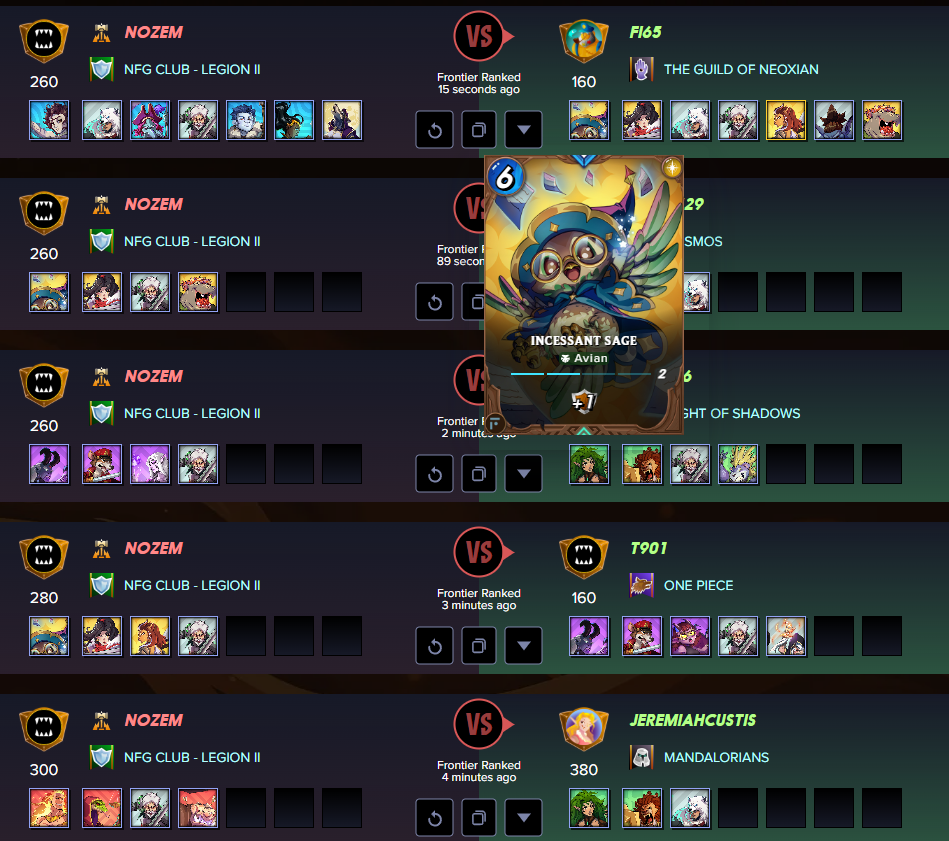This screenshot has height=841, width=949.
Task: Copy the team from the T901 battle
Action: click(x=479, y=646)
